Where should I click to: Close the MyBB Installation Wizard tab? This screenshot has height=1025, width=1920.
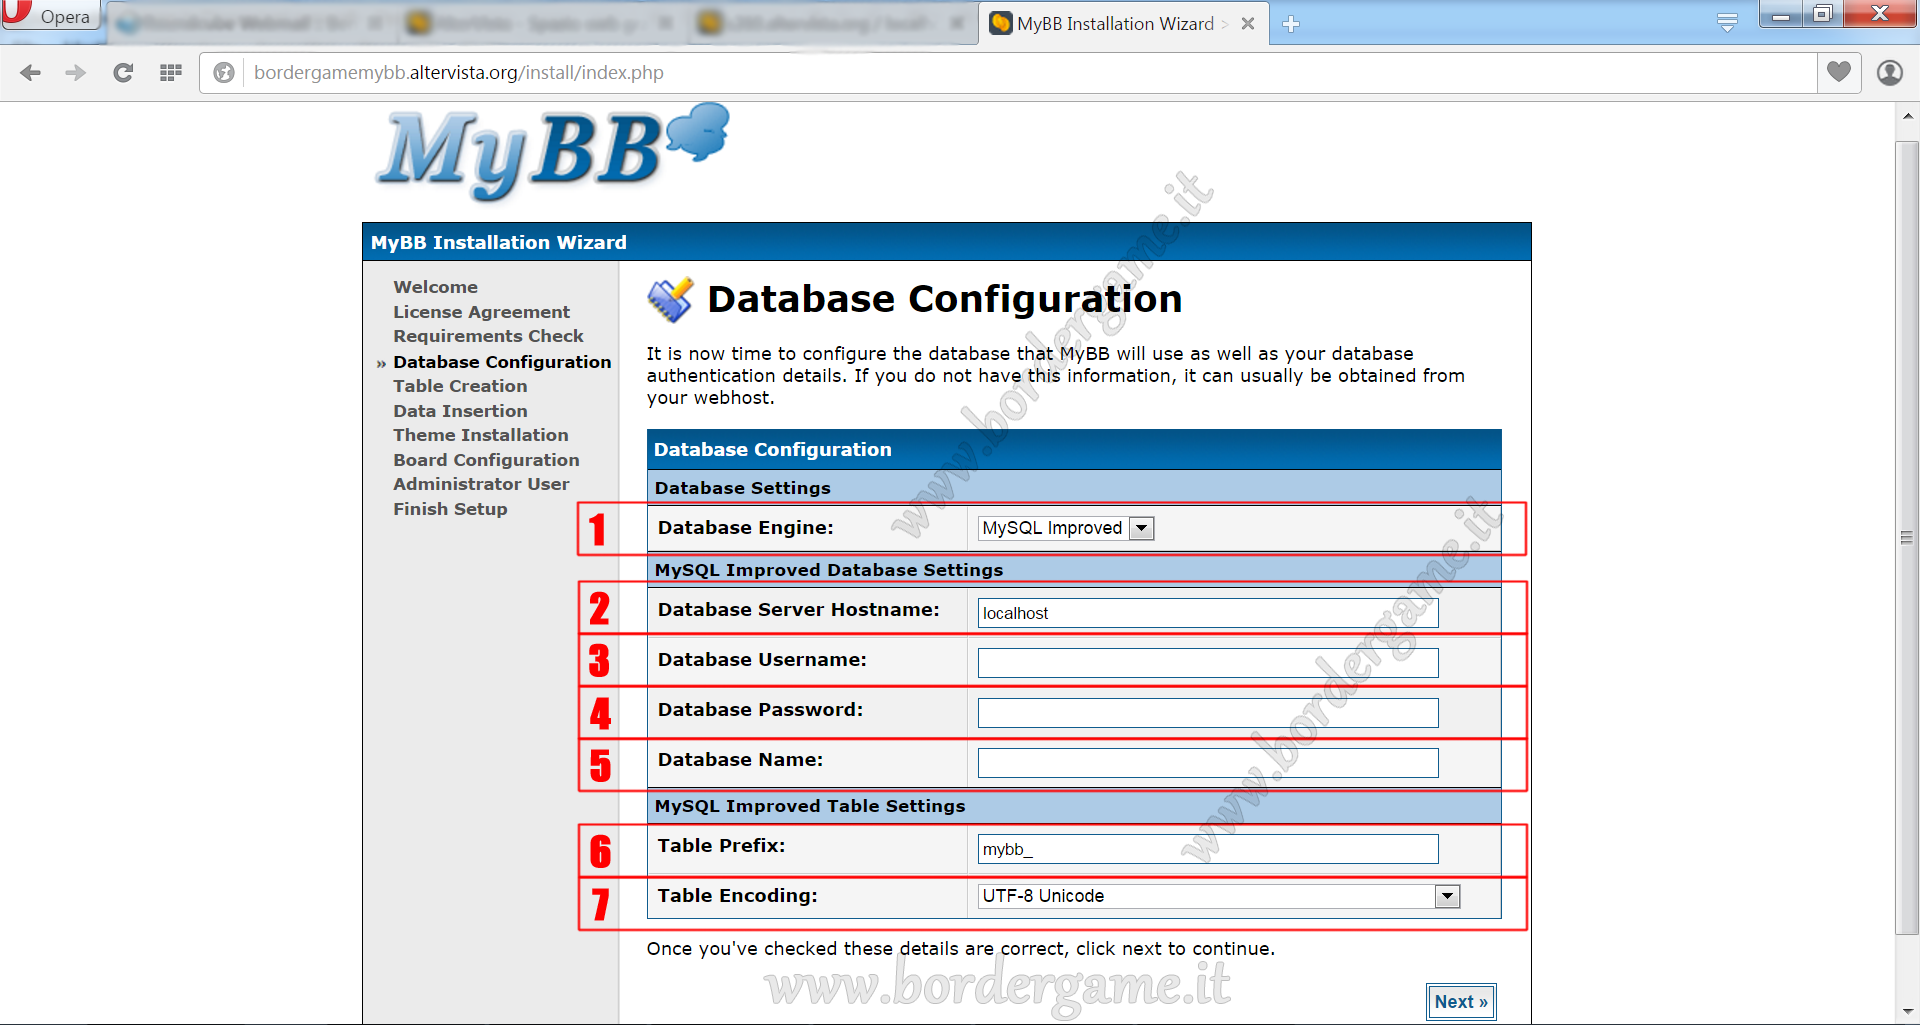[1248, 24]
